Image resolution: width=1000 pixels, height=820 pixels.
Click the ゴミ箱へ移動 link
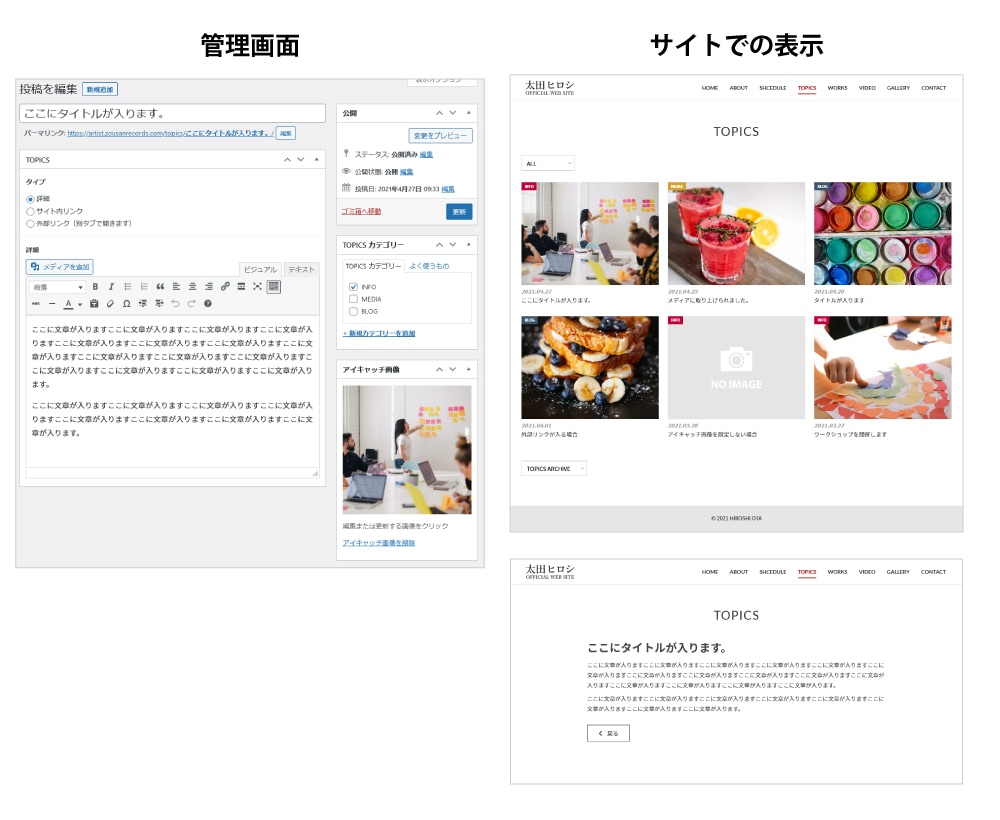pos(361,211)
